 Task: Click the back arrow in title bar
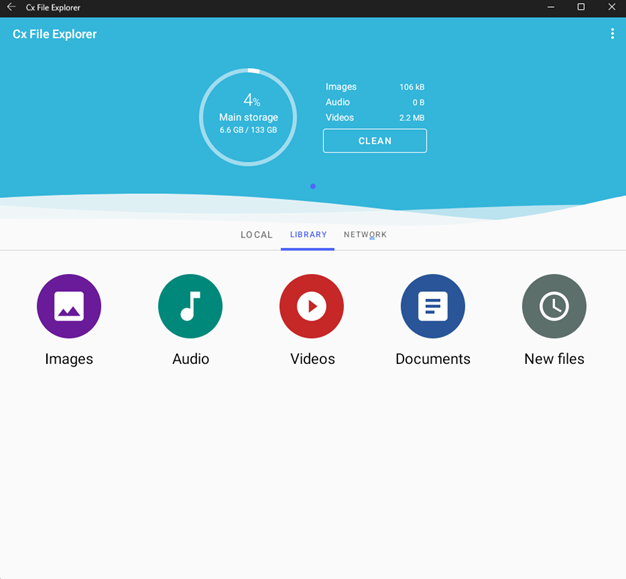tap(11, 7)
